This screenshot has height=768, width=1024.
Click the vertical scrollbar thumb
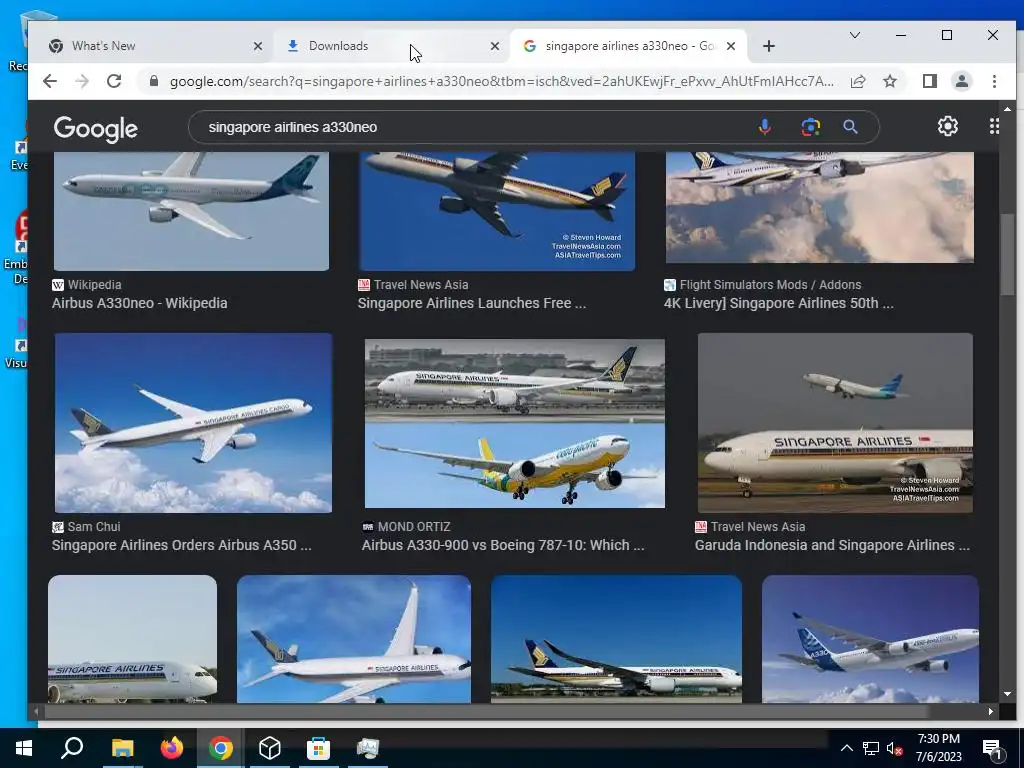1008,253
